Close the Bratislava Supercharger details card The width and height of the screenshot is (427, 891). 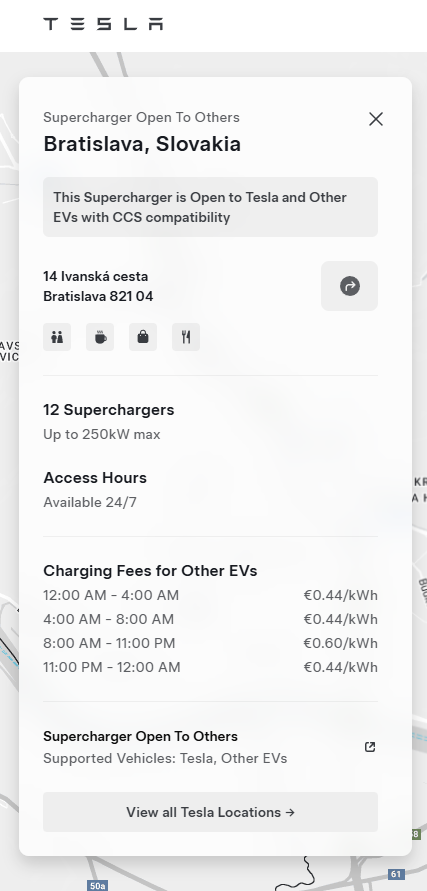376,119
